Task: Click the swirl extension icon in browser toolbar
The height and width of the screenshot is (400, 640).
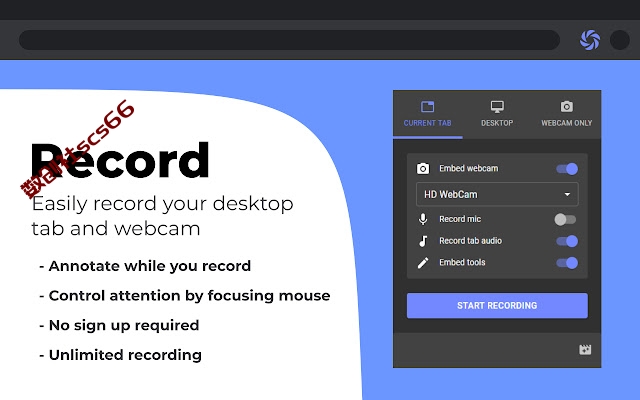Action: (590, 40)
